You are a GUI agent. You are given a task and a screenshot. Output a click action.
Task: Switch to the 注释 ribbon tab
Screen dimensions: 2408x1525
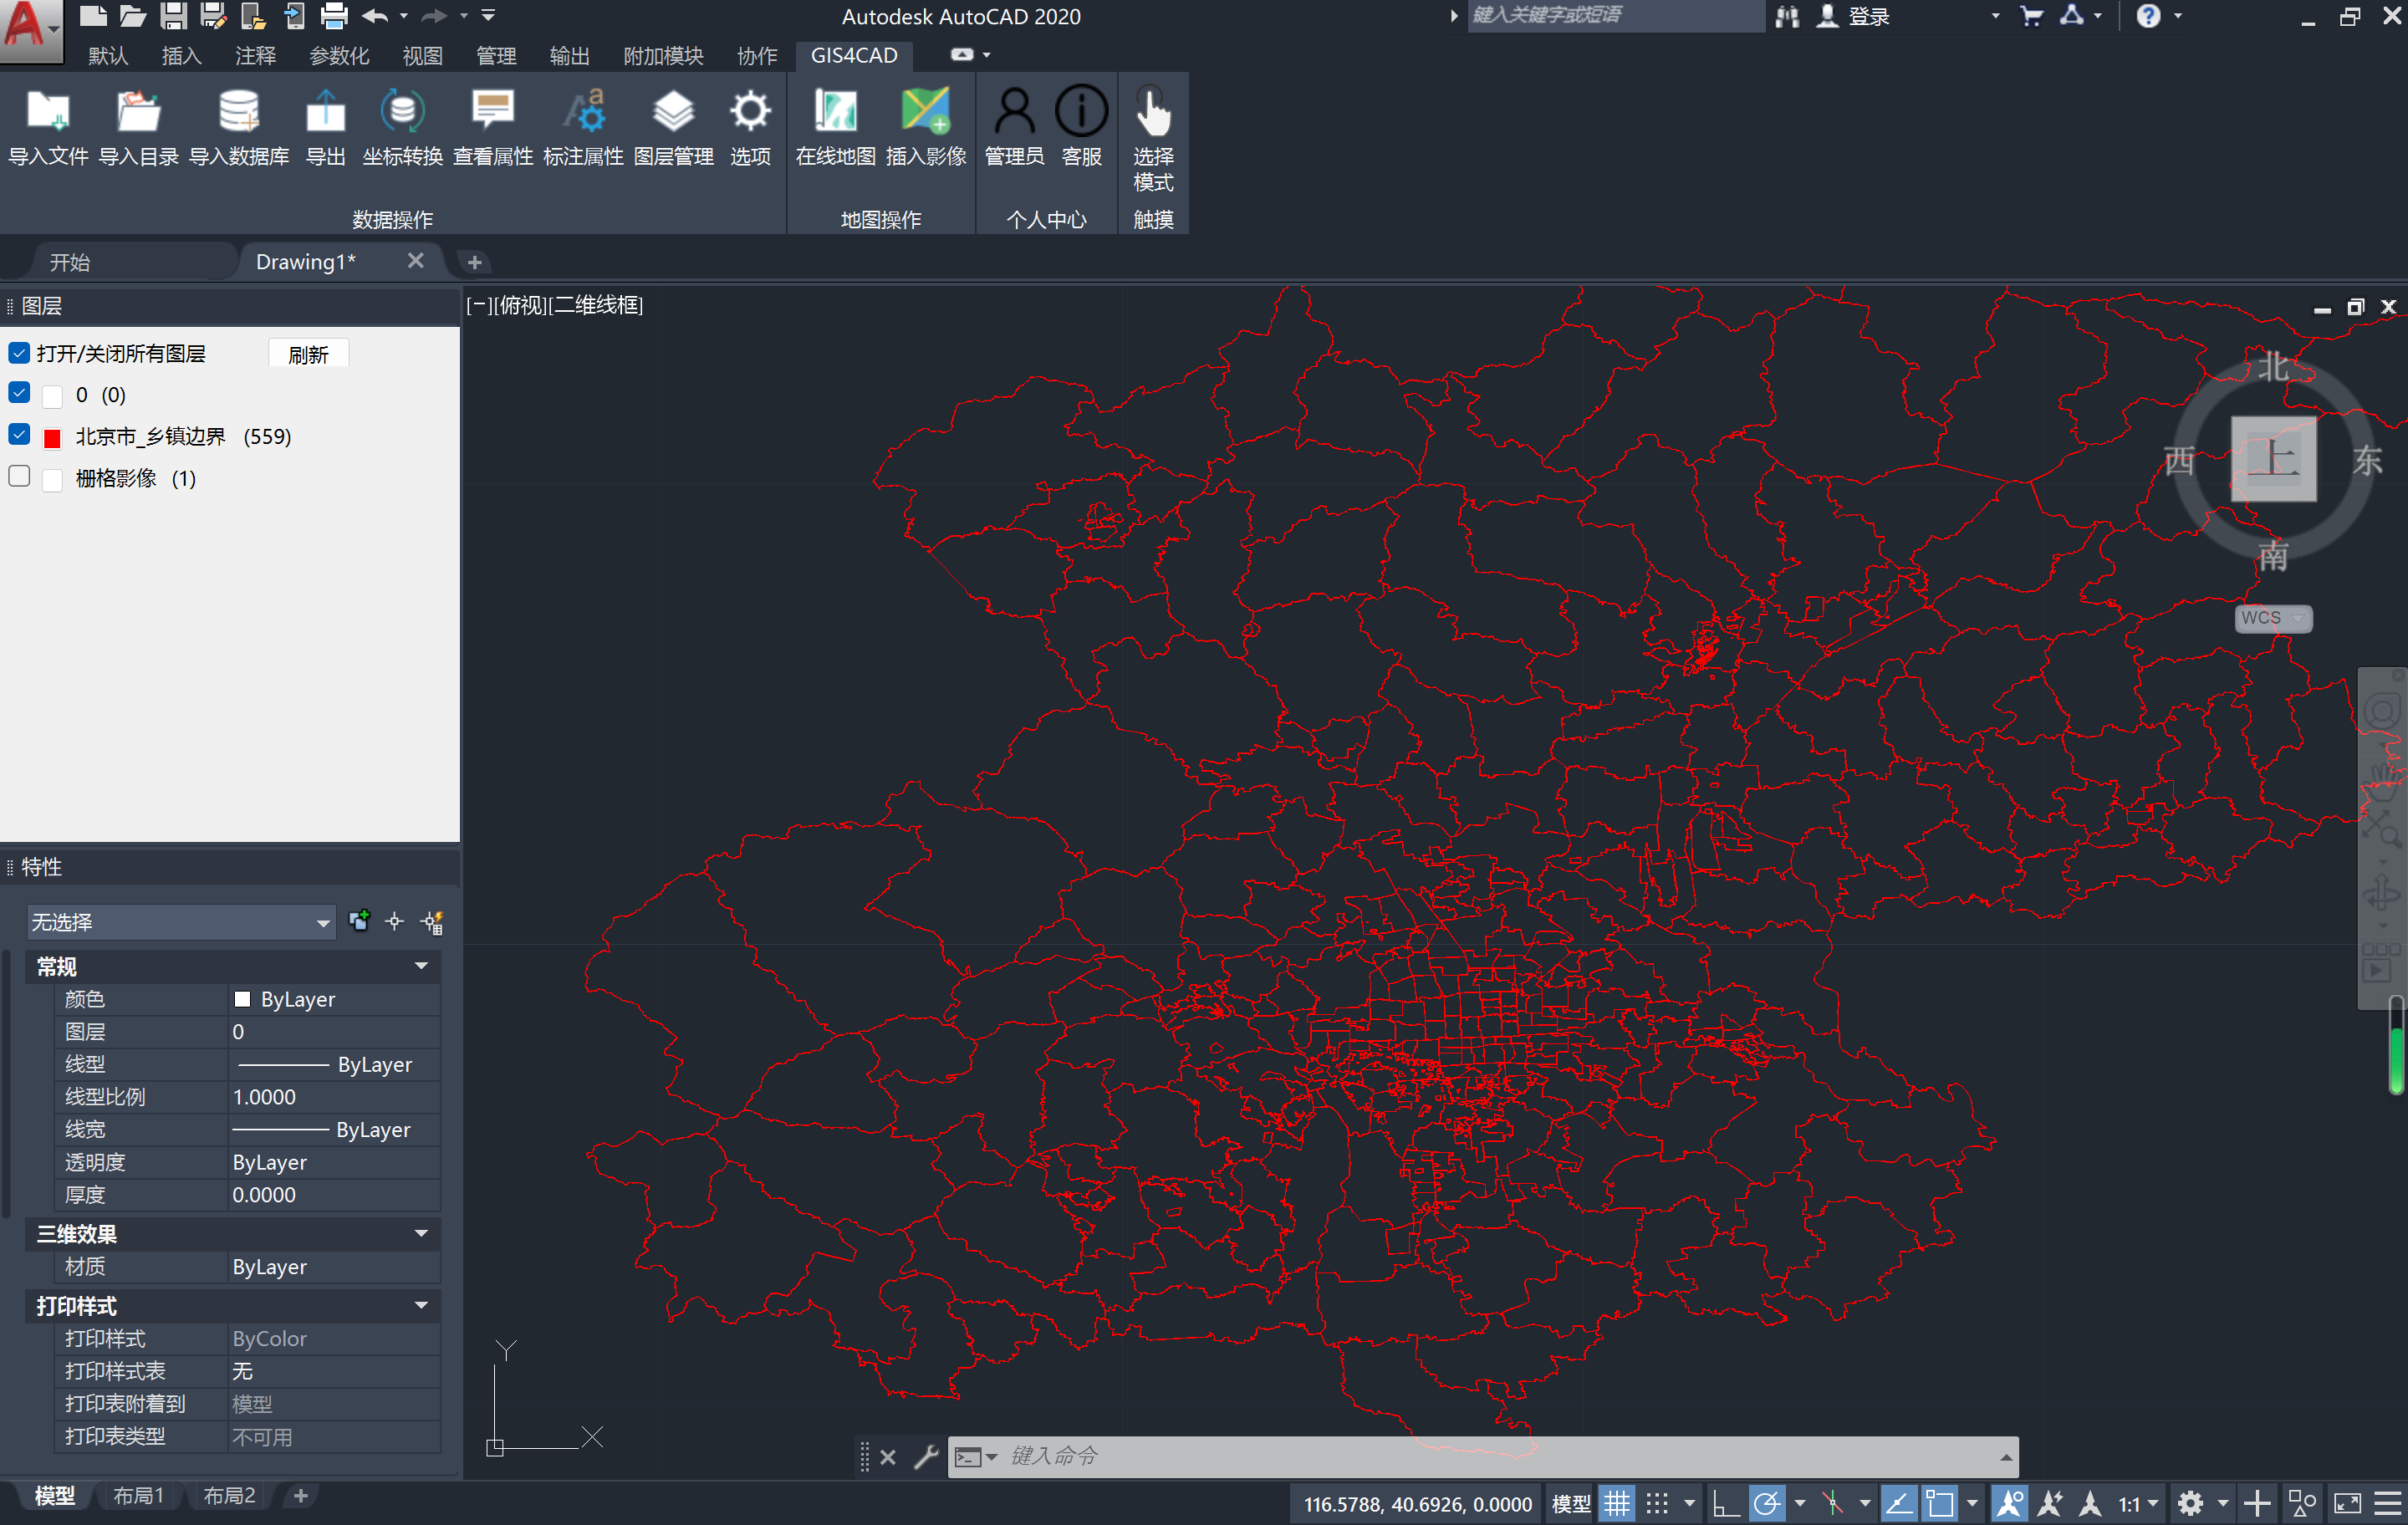255,56
